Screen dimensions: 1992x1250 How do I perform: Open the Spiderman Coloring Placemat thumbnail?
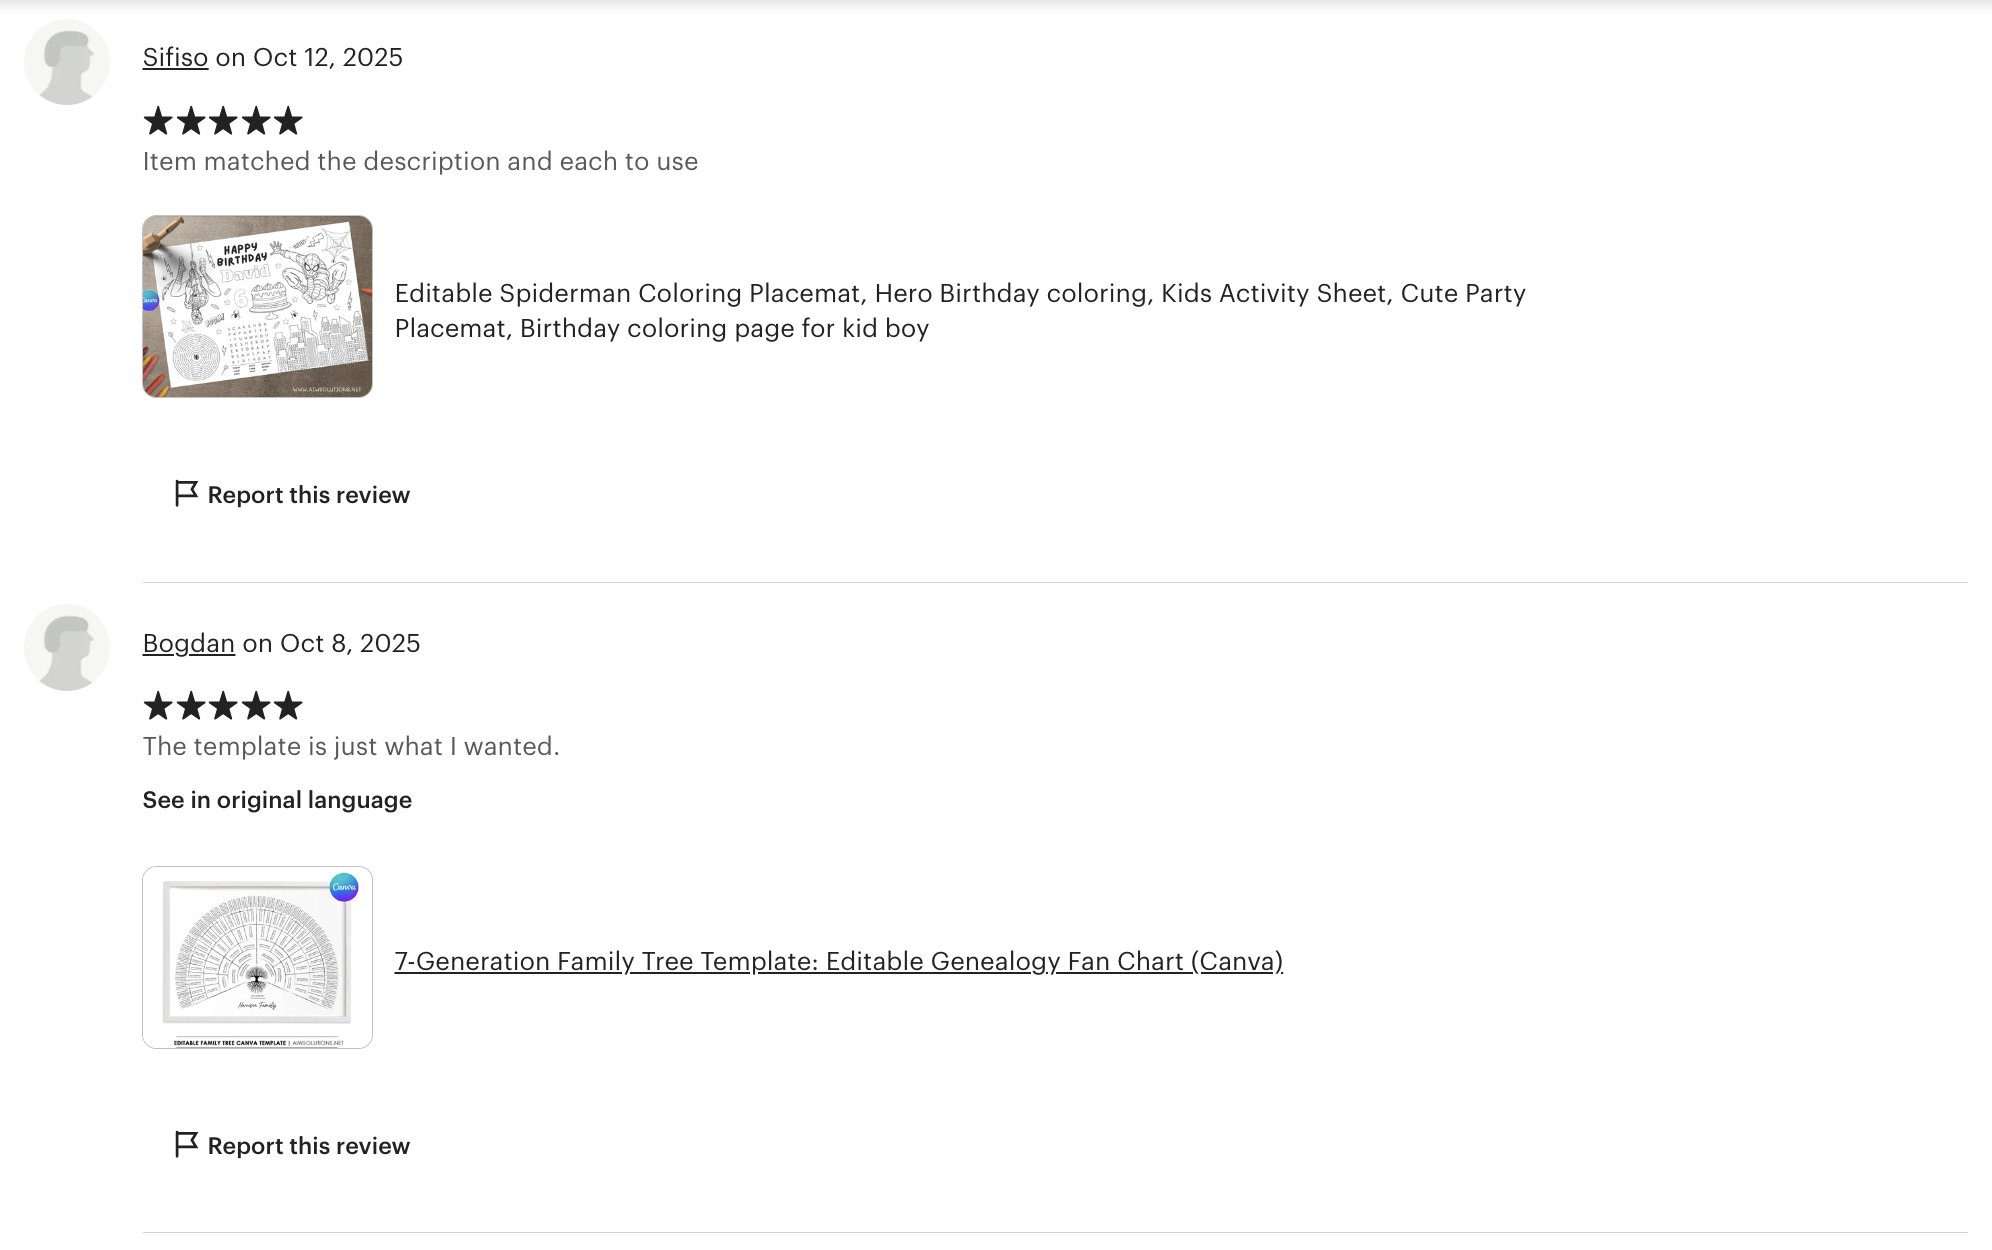[257, 306]
